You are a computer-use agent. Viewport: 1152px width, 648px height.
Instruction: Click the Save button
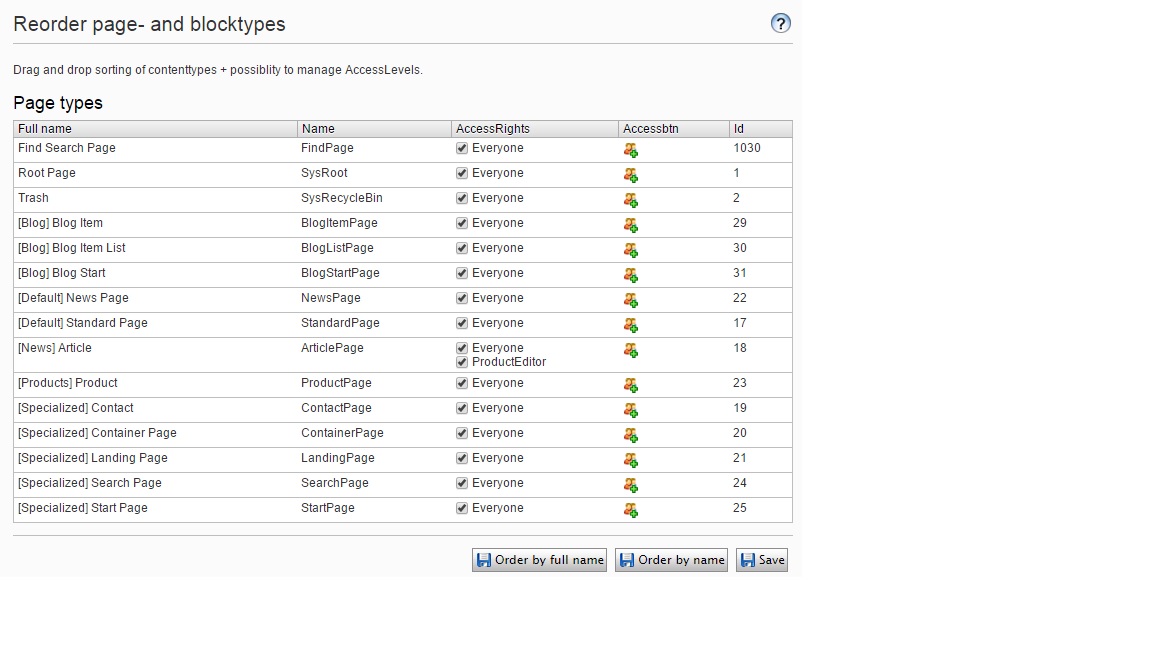[x=762, y=560]
